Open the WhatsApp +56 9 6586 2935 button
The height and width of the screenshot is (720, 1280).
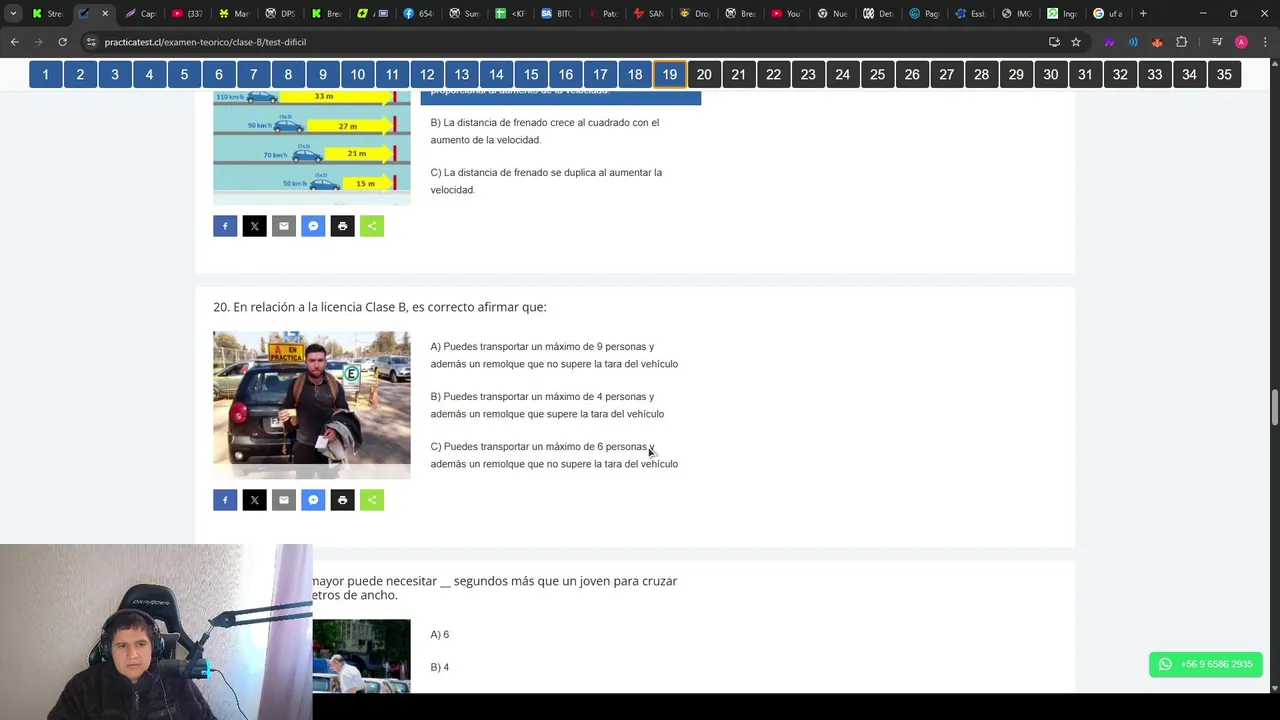[x=1206, y=664]
